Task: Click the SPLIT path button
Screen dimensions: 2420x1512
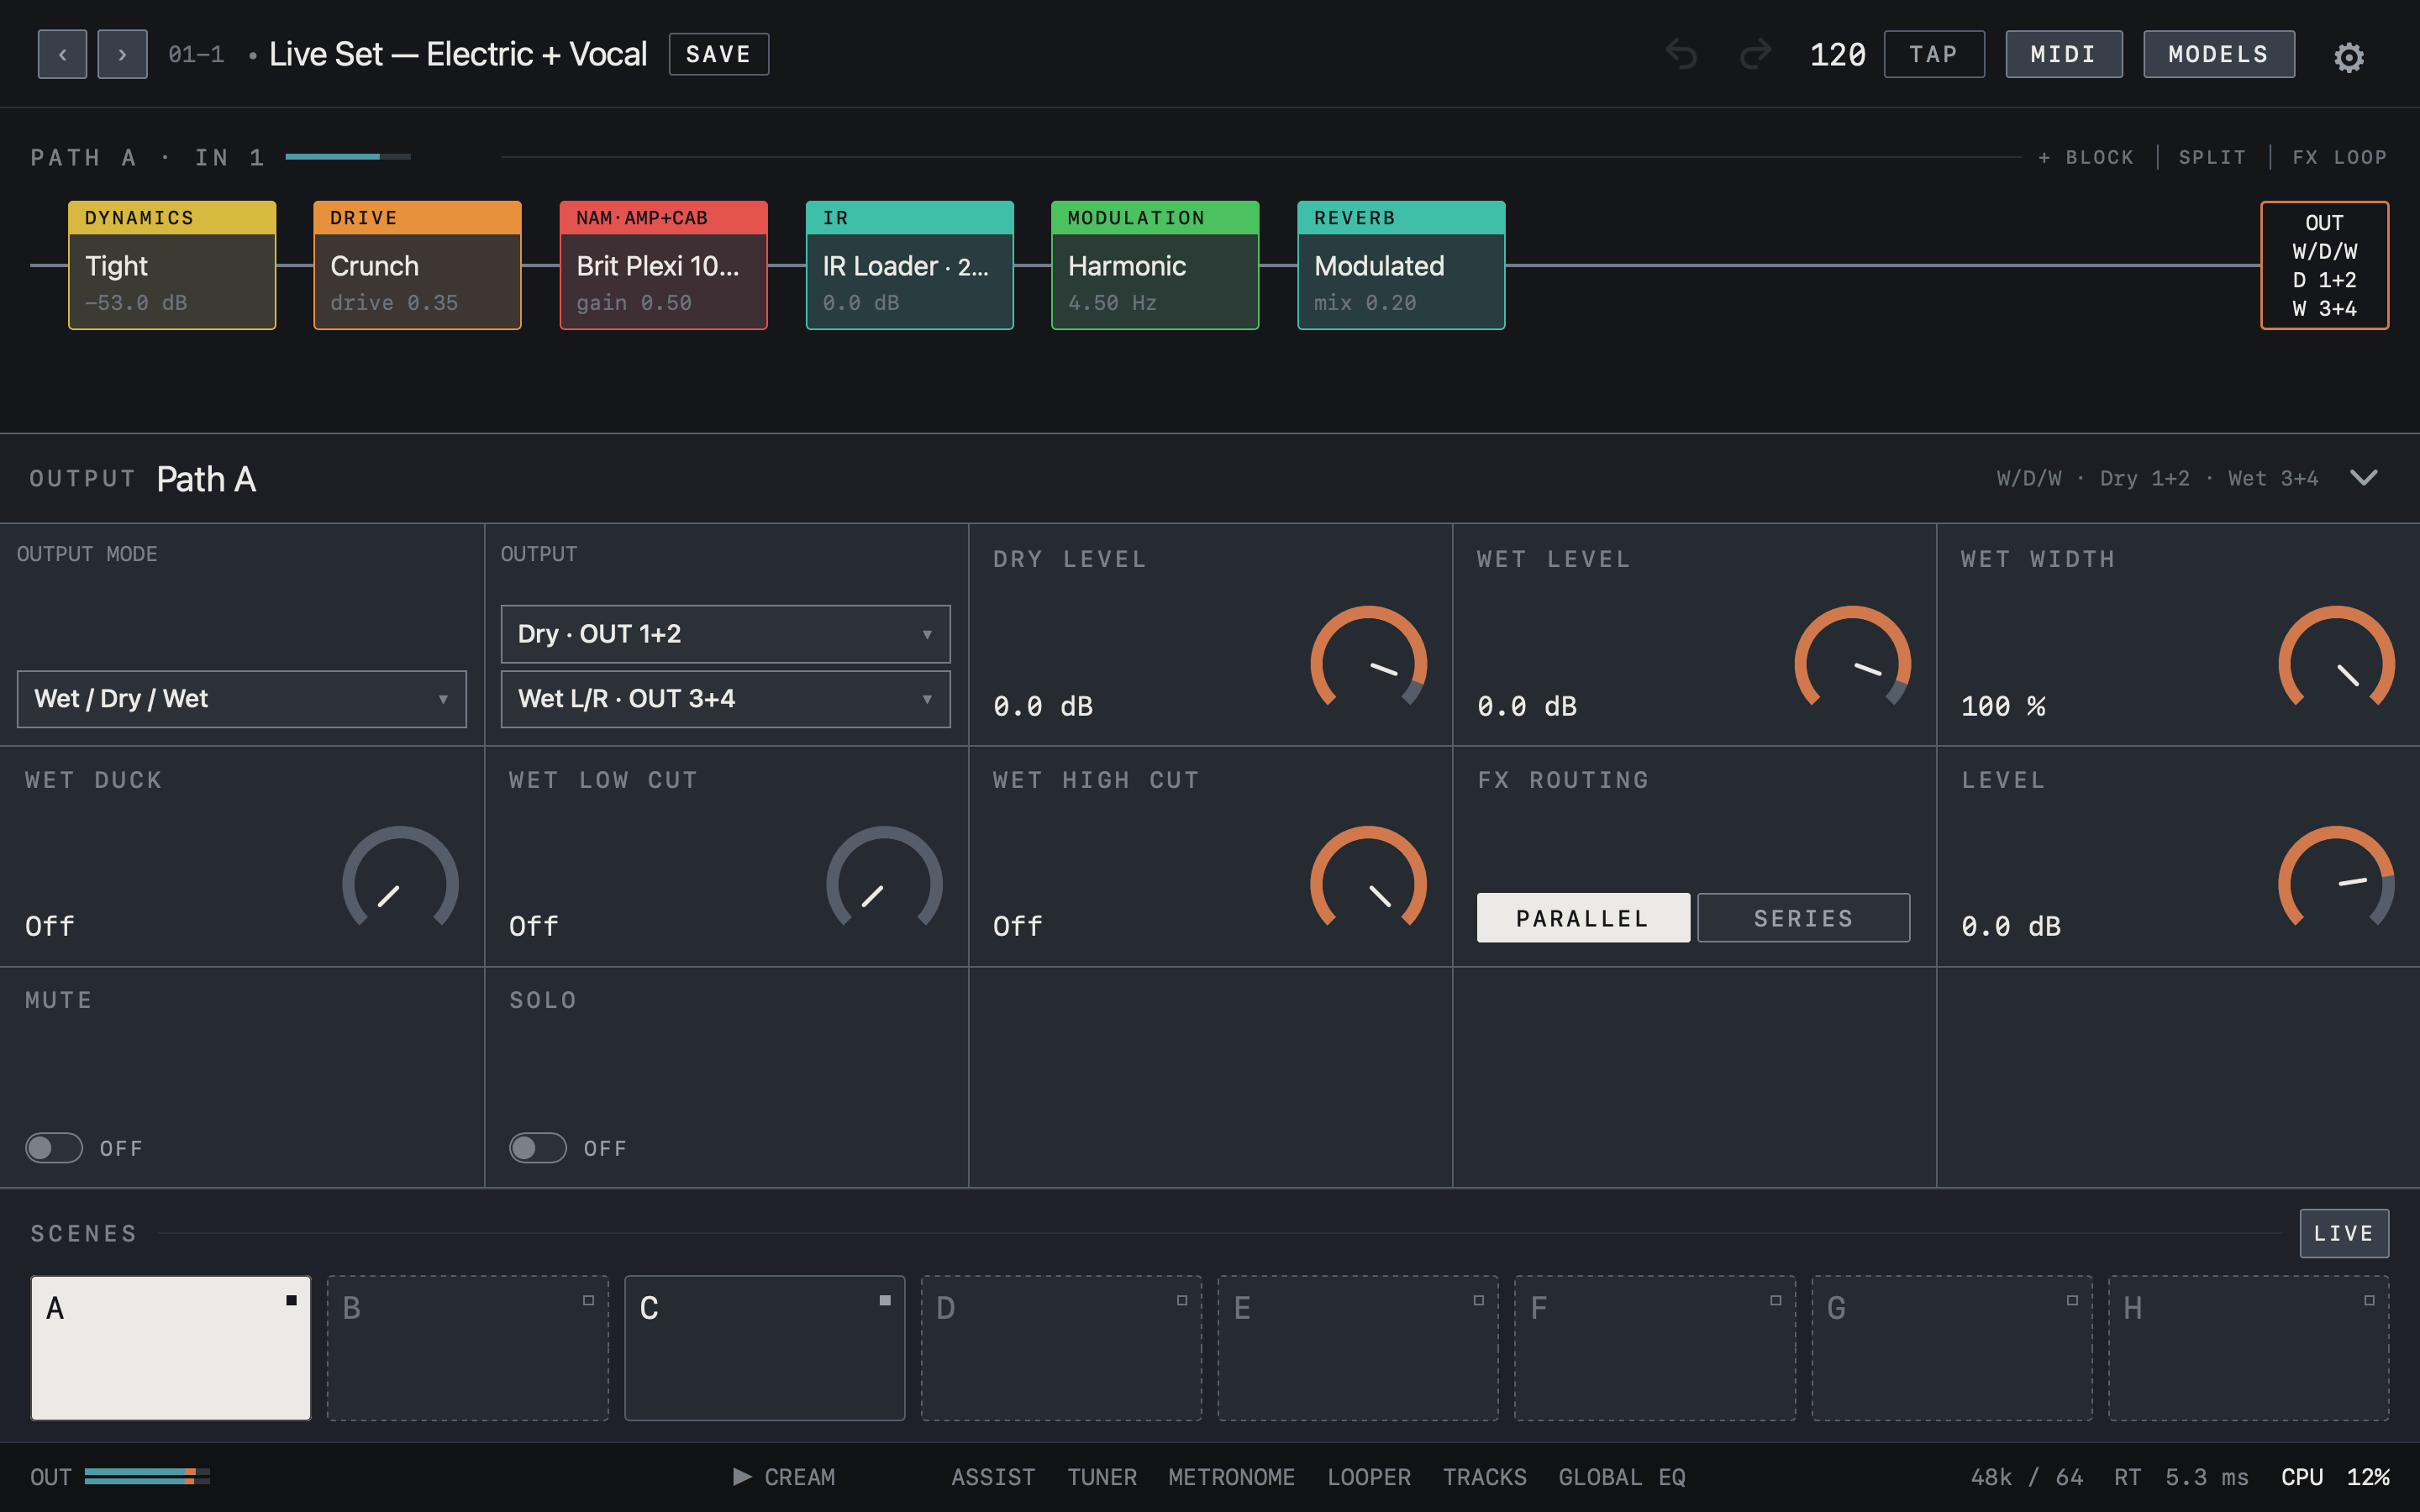Action: click(2212, 157)
